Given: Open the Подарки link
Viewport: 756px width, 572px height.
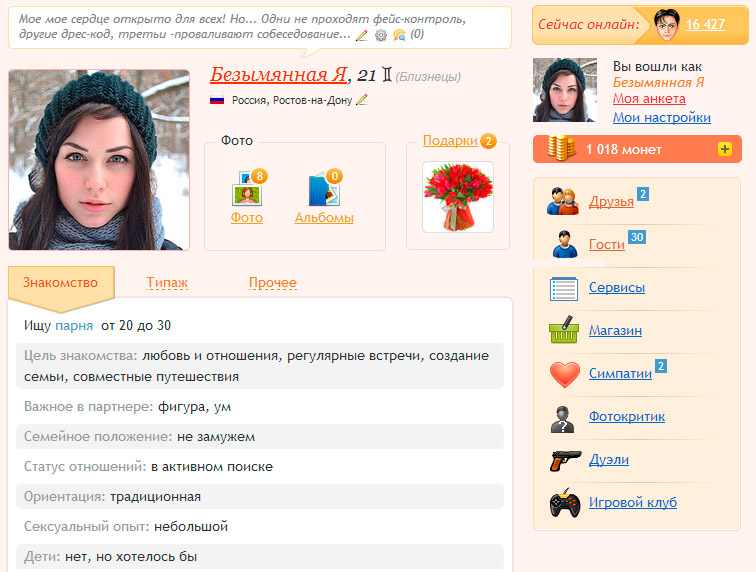Looking at the screenshot, I should point(449,141).
